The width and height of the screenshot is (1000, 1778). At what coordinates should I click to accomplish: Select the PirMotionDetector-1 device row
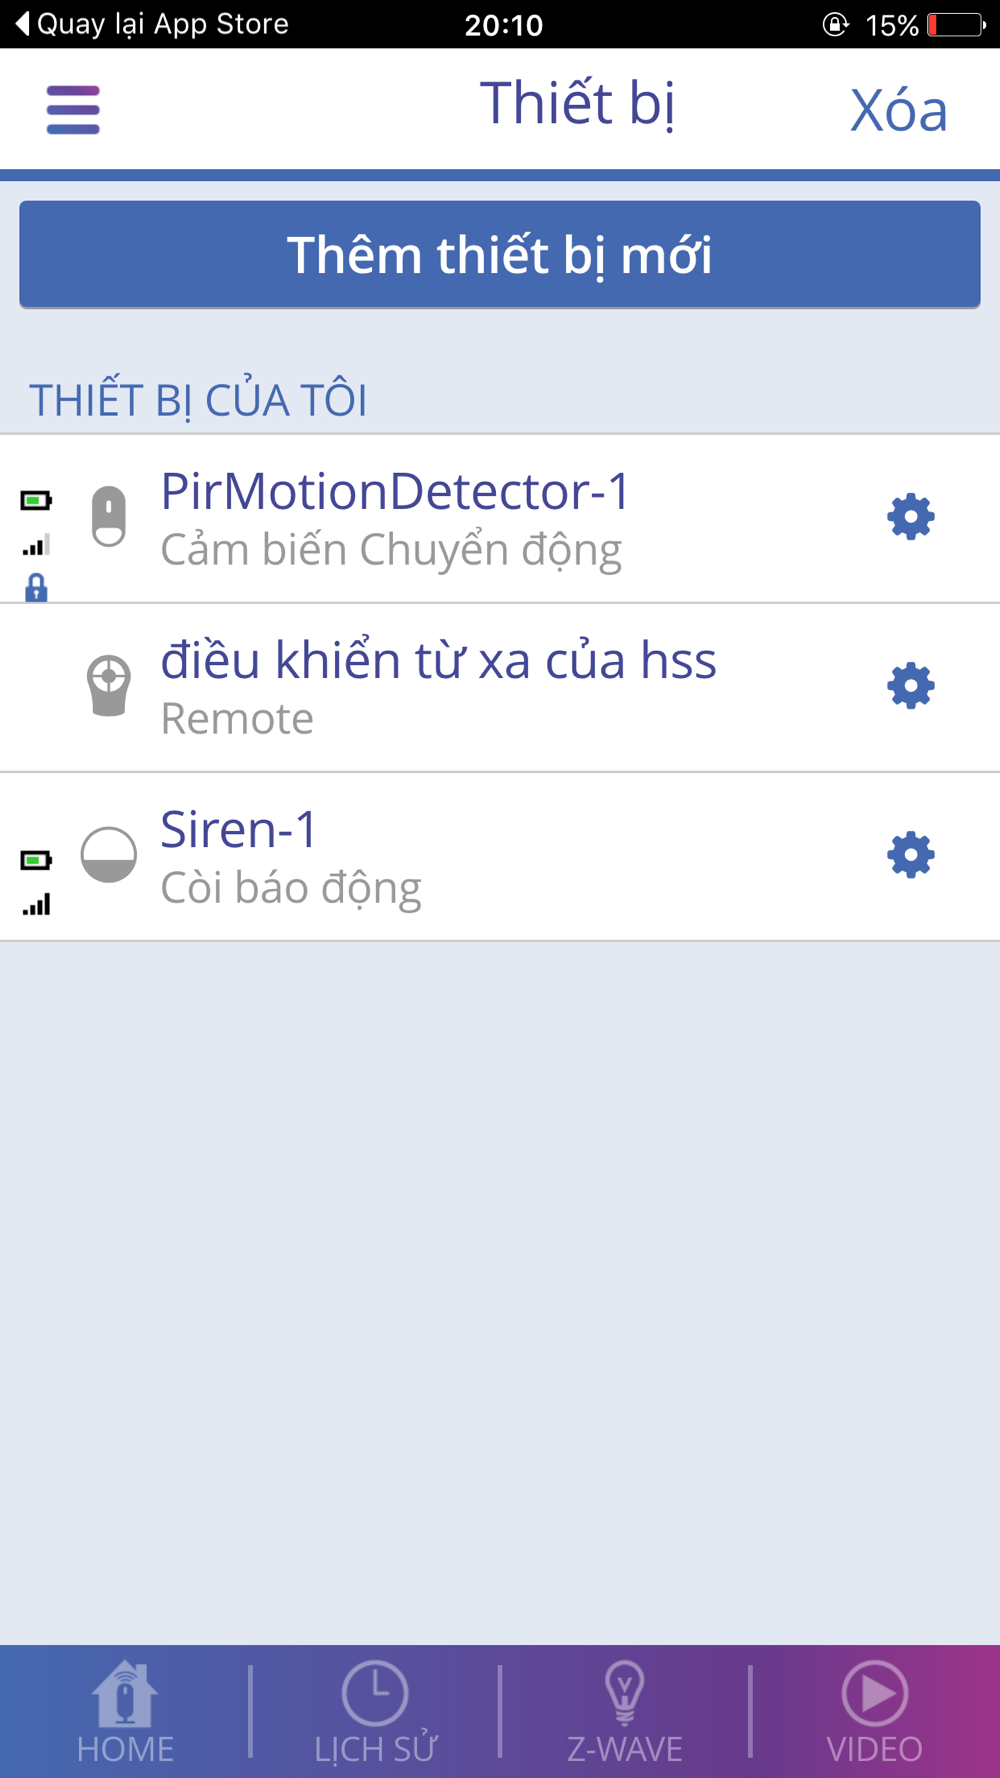[500, 519]
